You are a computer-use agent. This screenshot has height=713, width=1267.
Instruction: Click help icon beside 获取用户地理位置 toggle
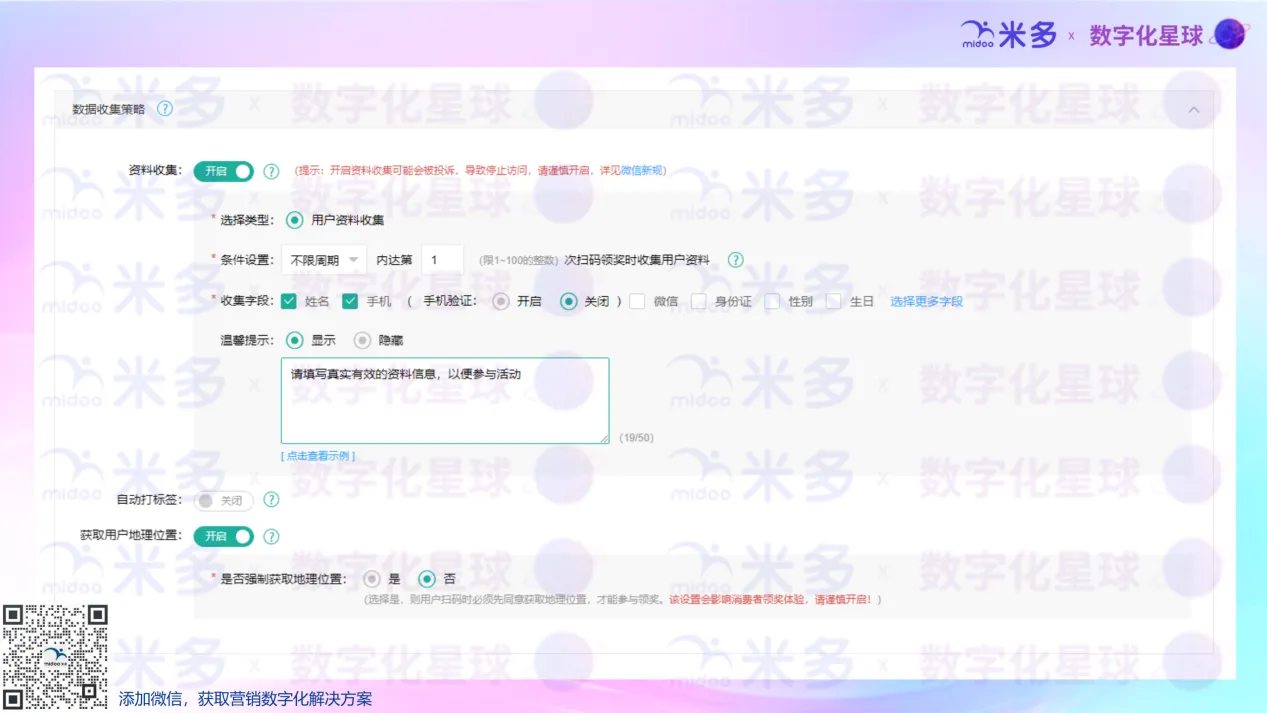(271, 536)
